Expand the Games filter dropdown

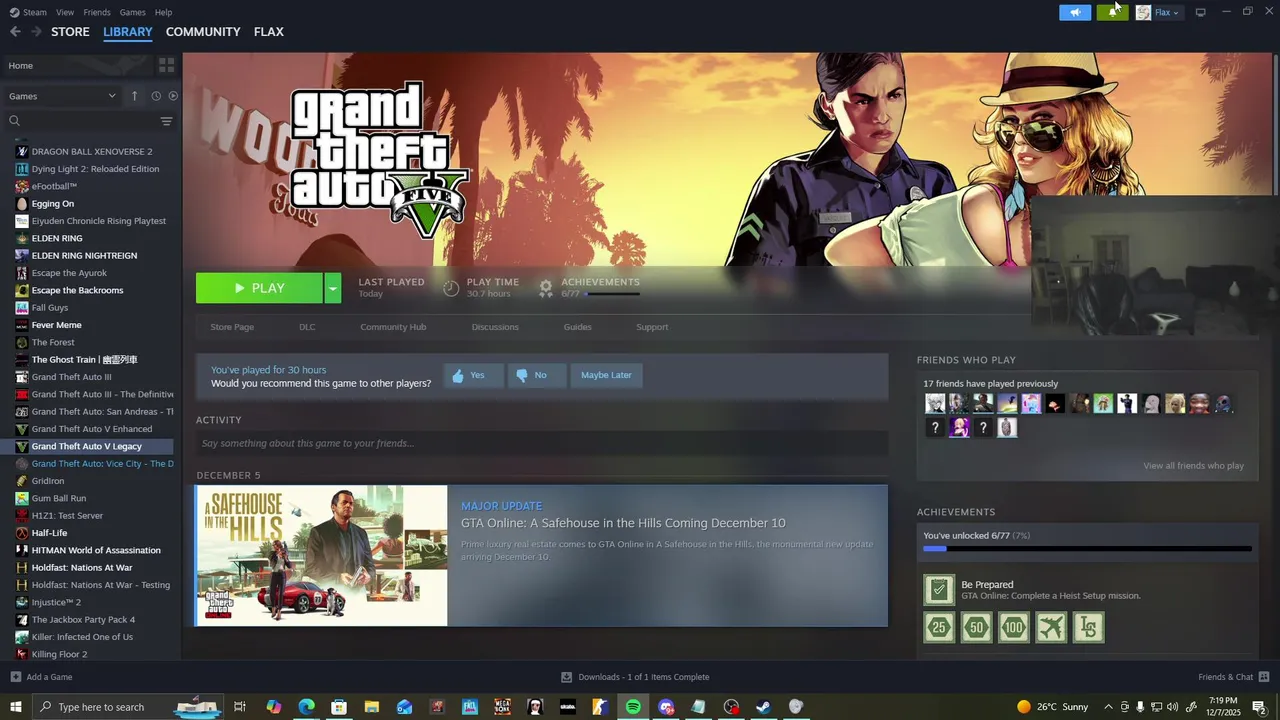tap(62, 96)
